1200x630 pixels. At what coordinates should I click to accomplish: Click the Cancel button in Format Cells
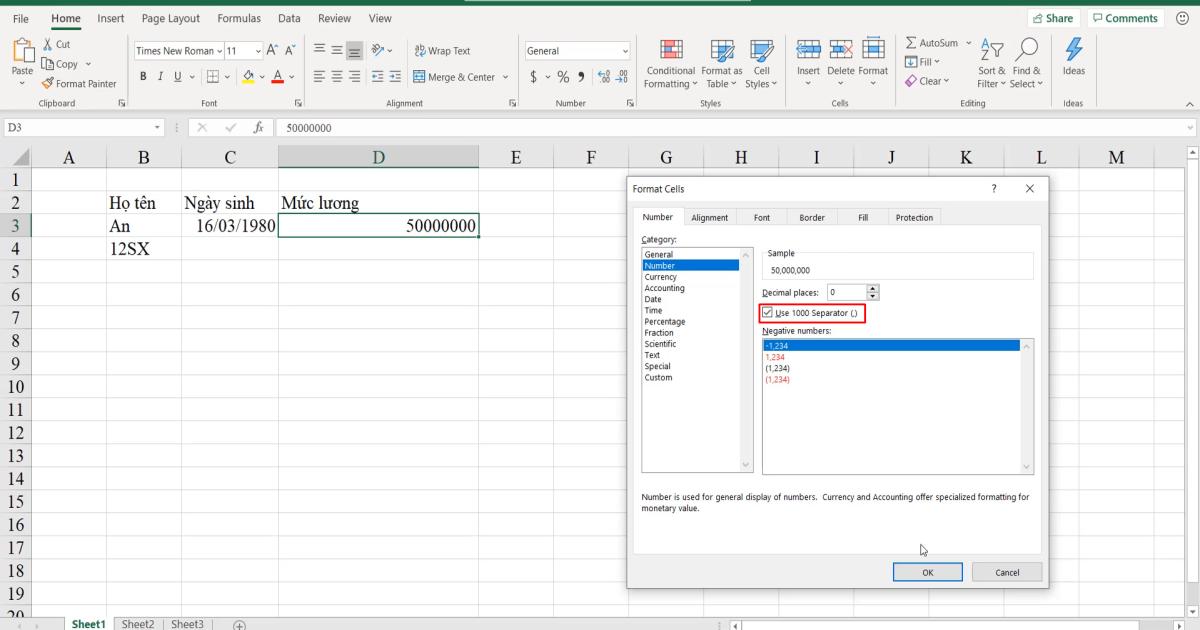(1006, 571)
